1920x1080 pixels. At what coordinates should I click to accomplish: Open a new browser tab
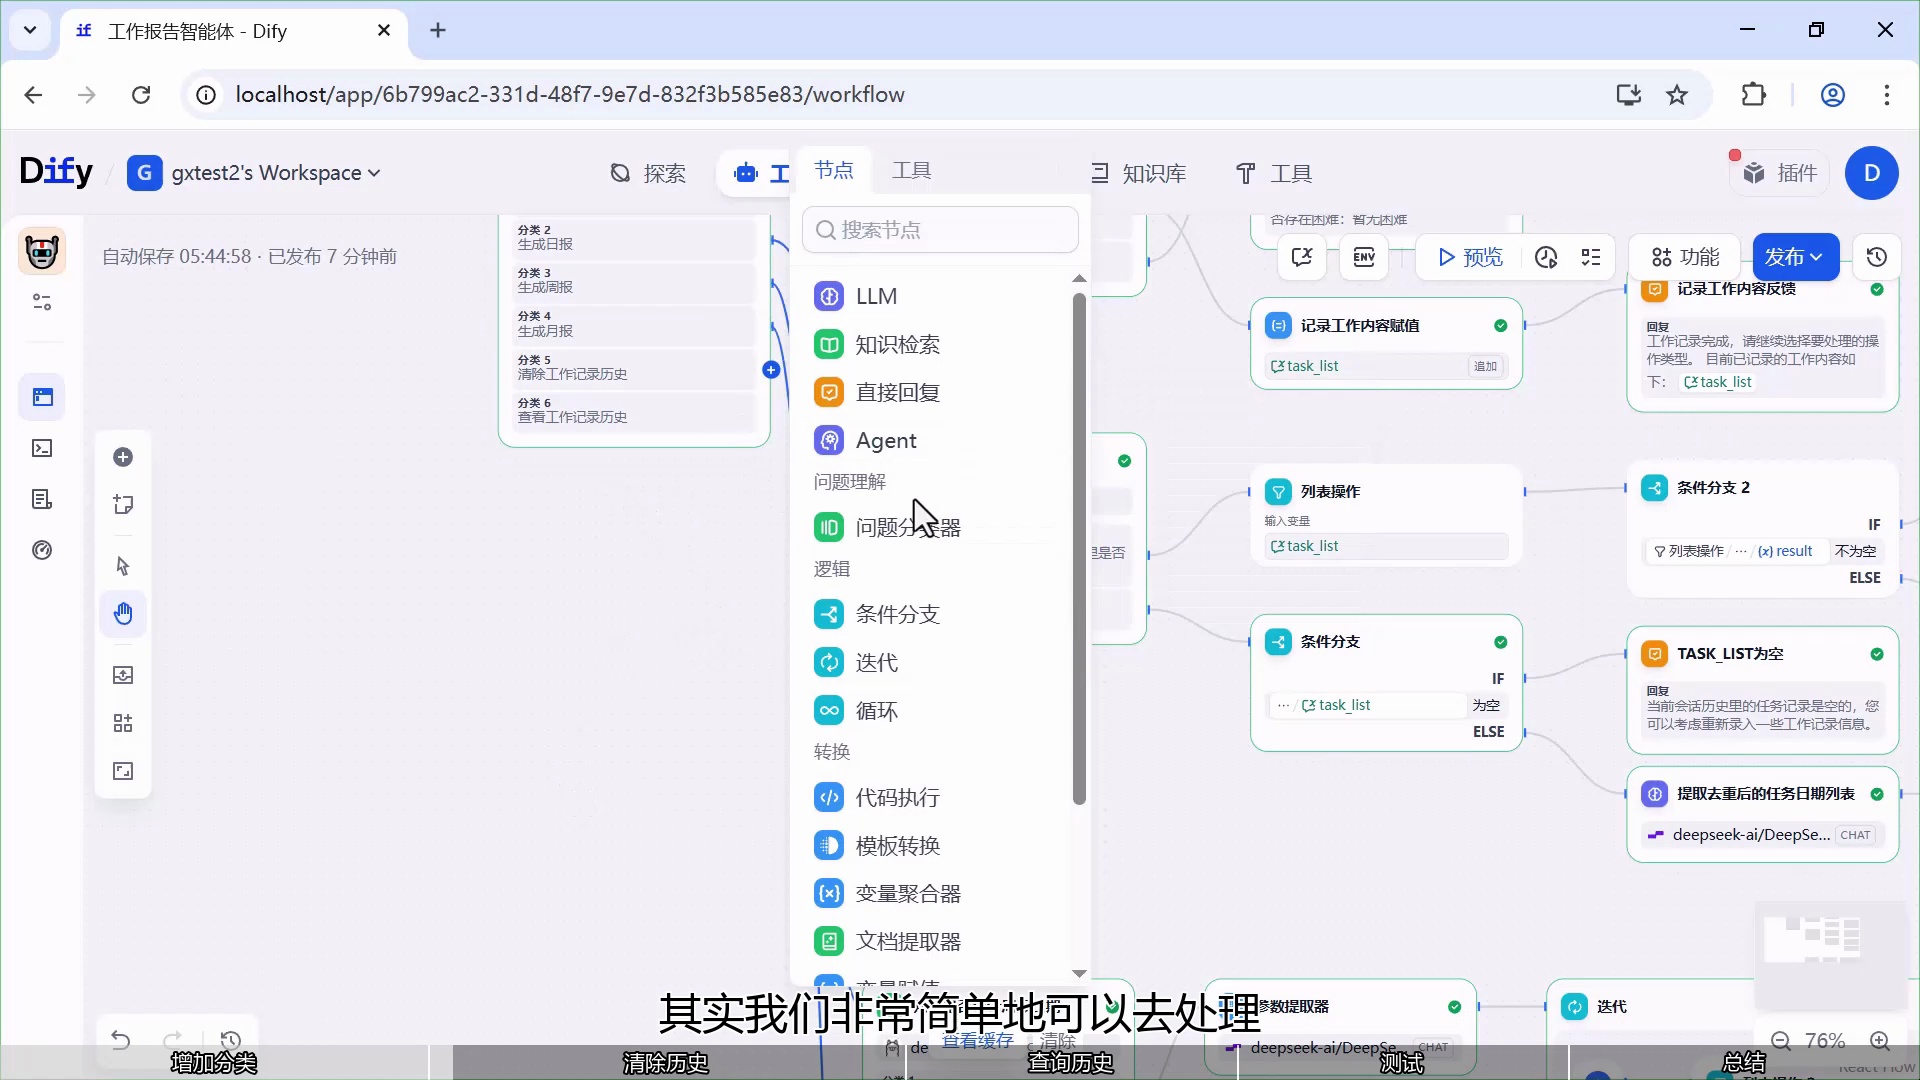(438, 30)
